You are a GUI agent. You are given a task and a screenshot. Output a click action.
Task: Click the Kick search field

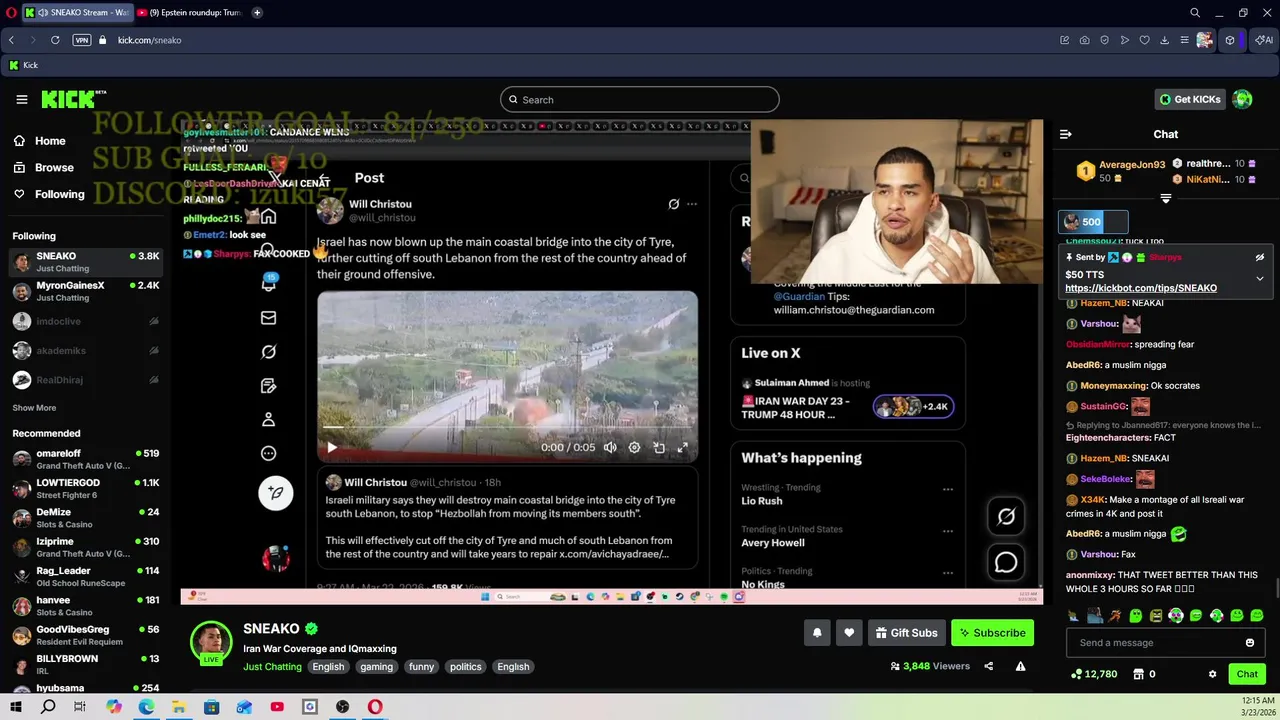pos(640,99)
